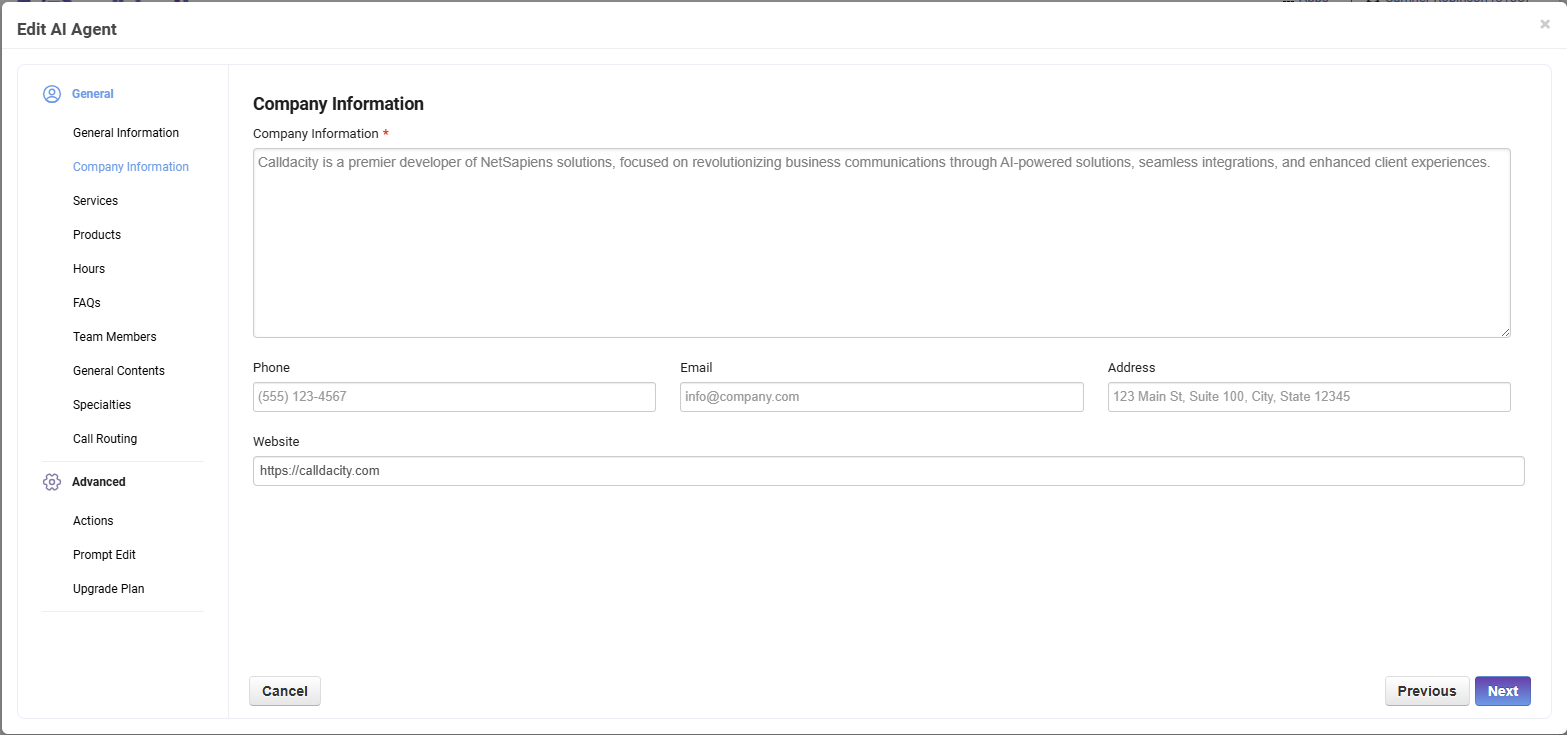Go to the Services section
The width and height of the screenshot is (1567, 735).
click(95, 201)
